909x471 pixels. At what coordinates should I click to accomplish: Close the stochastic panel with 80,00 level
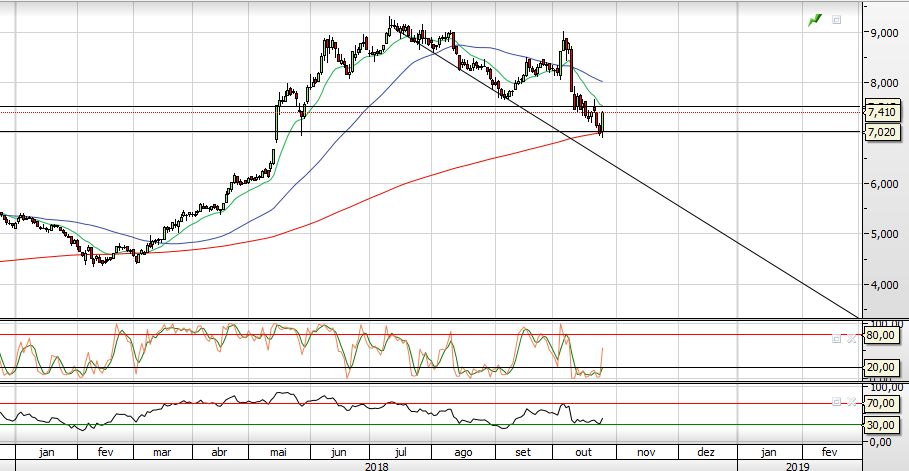851,339
